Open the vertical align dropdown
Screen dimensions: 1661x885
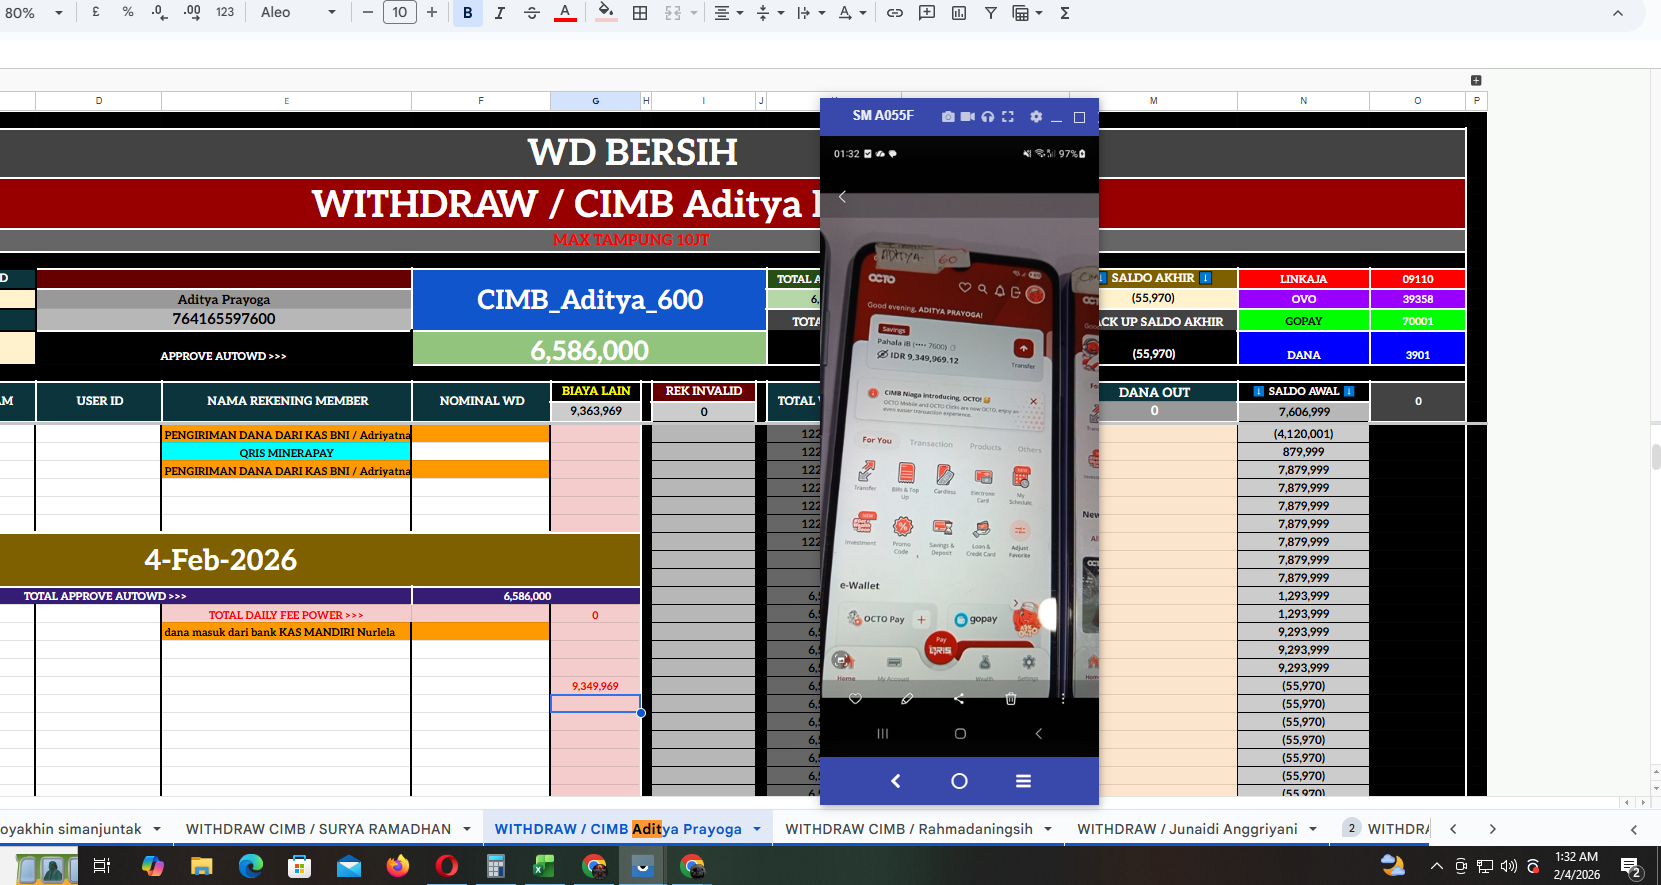(769, 13)
